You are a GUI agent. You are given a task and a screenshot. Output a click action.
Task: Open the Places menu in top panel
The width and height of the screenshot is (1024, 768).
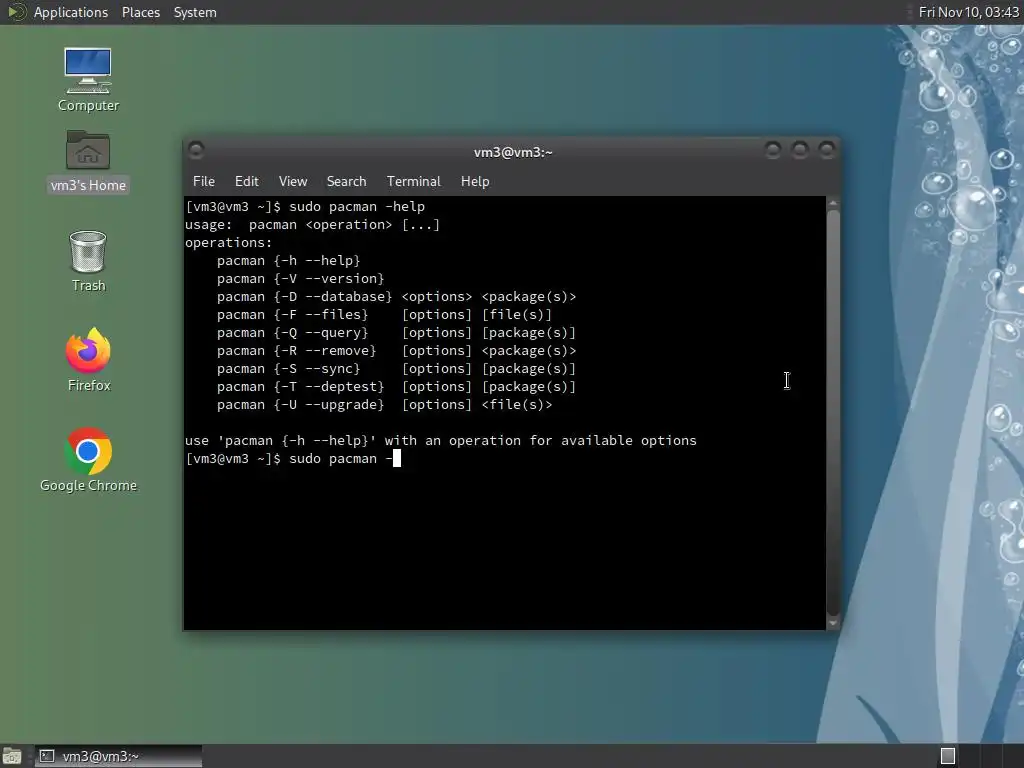tap(140, 12)
